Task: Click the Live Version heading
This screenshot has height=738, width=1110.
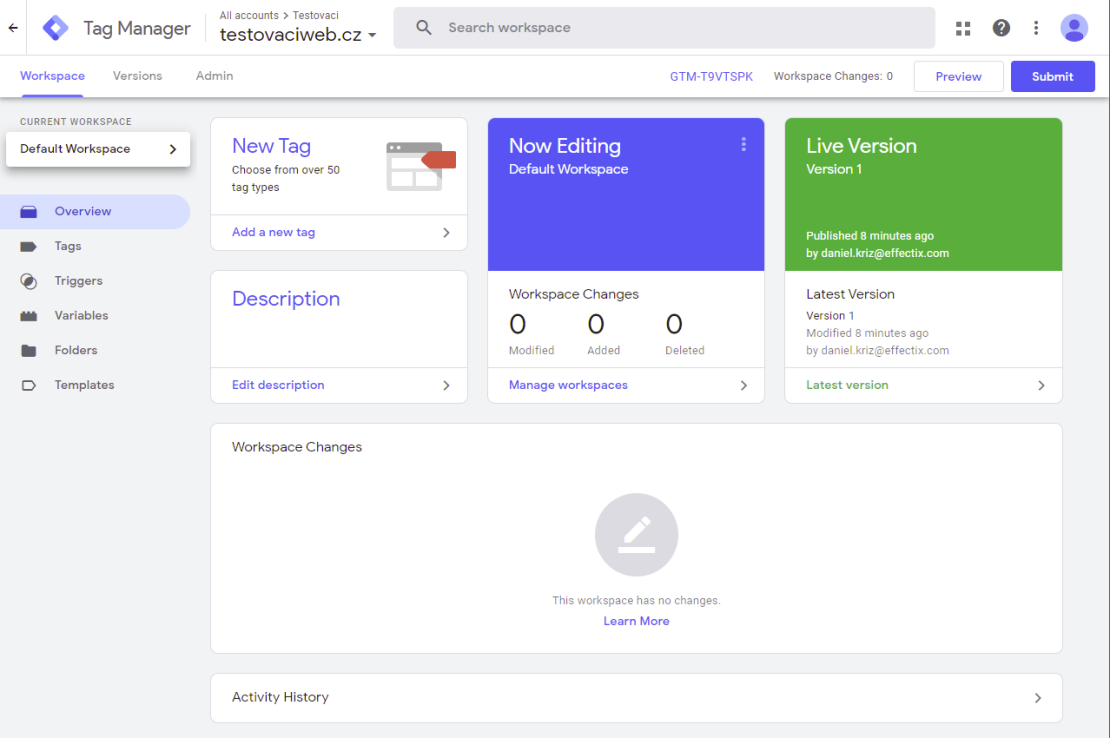Action: [862, 146]
